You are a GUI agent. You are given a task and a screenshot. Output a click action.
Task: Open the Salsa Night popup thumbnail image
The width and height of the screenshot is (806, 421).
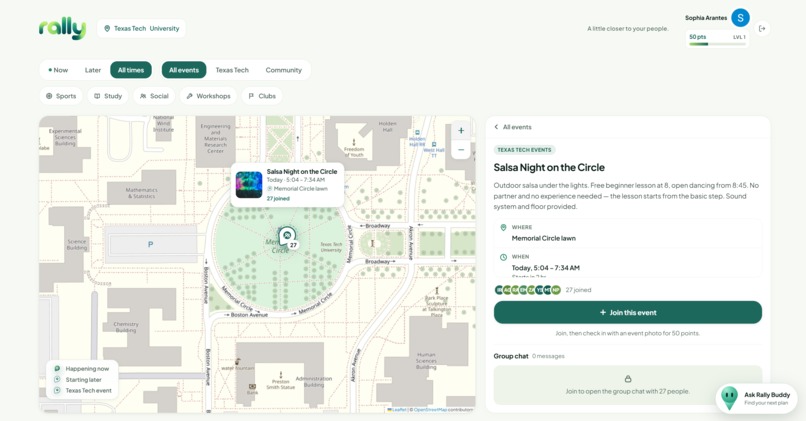click(x=249, y=185)
